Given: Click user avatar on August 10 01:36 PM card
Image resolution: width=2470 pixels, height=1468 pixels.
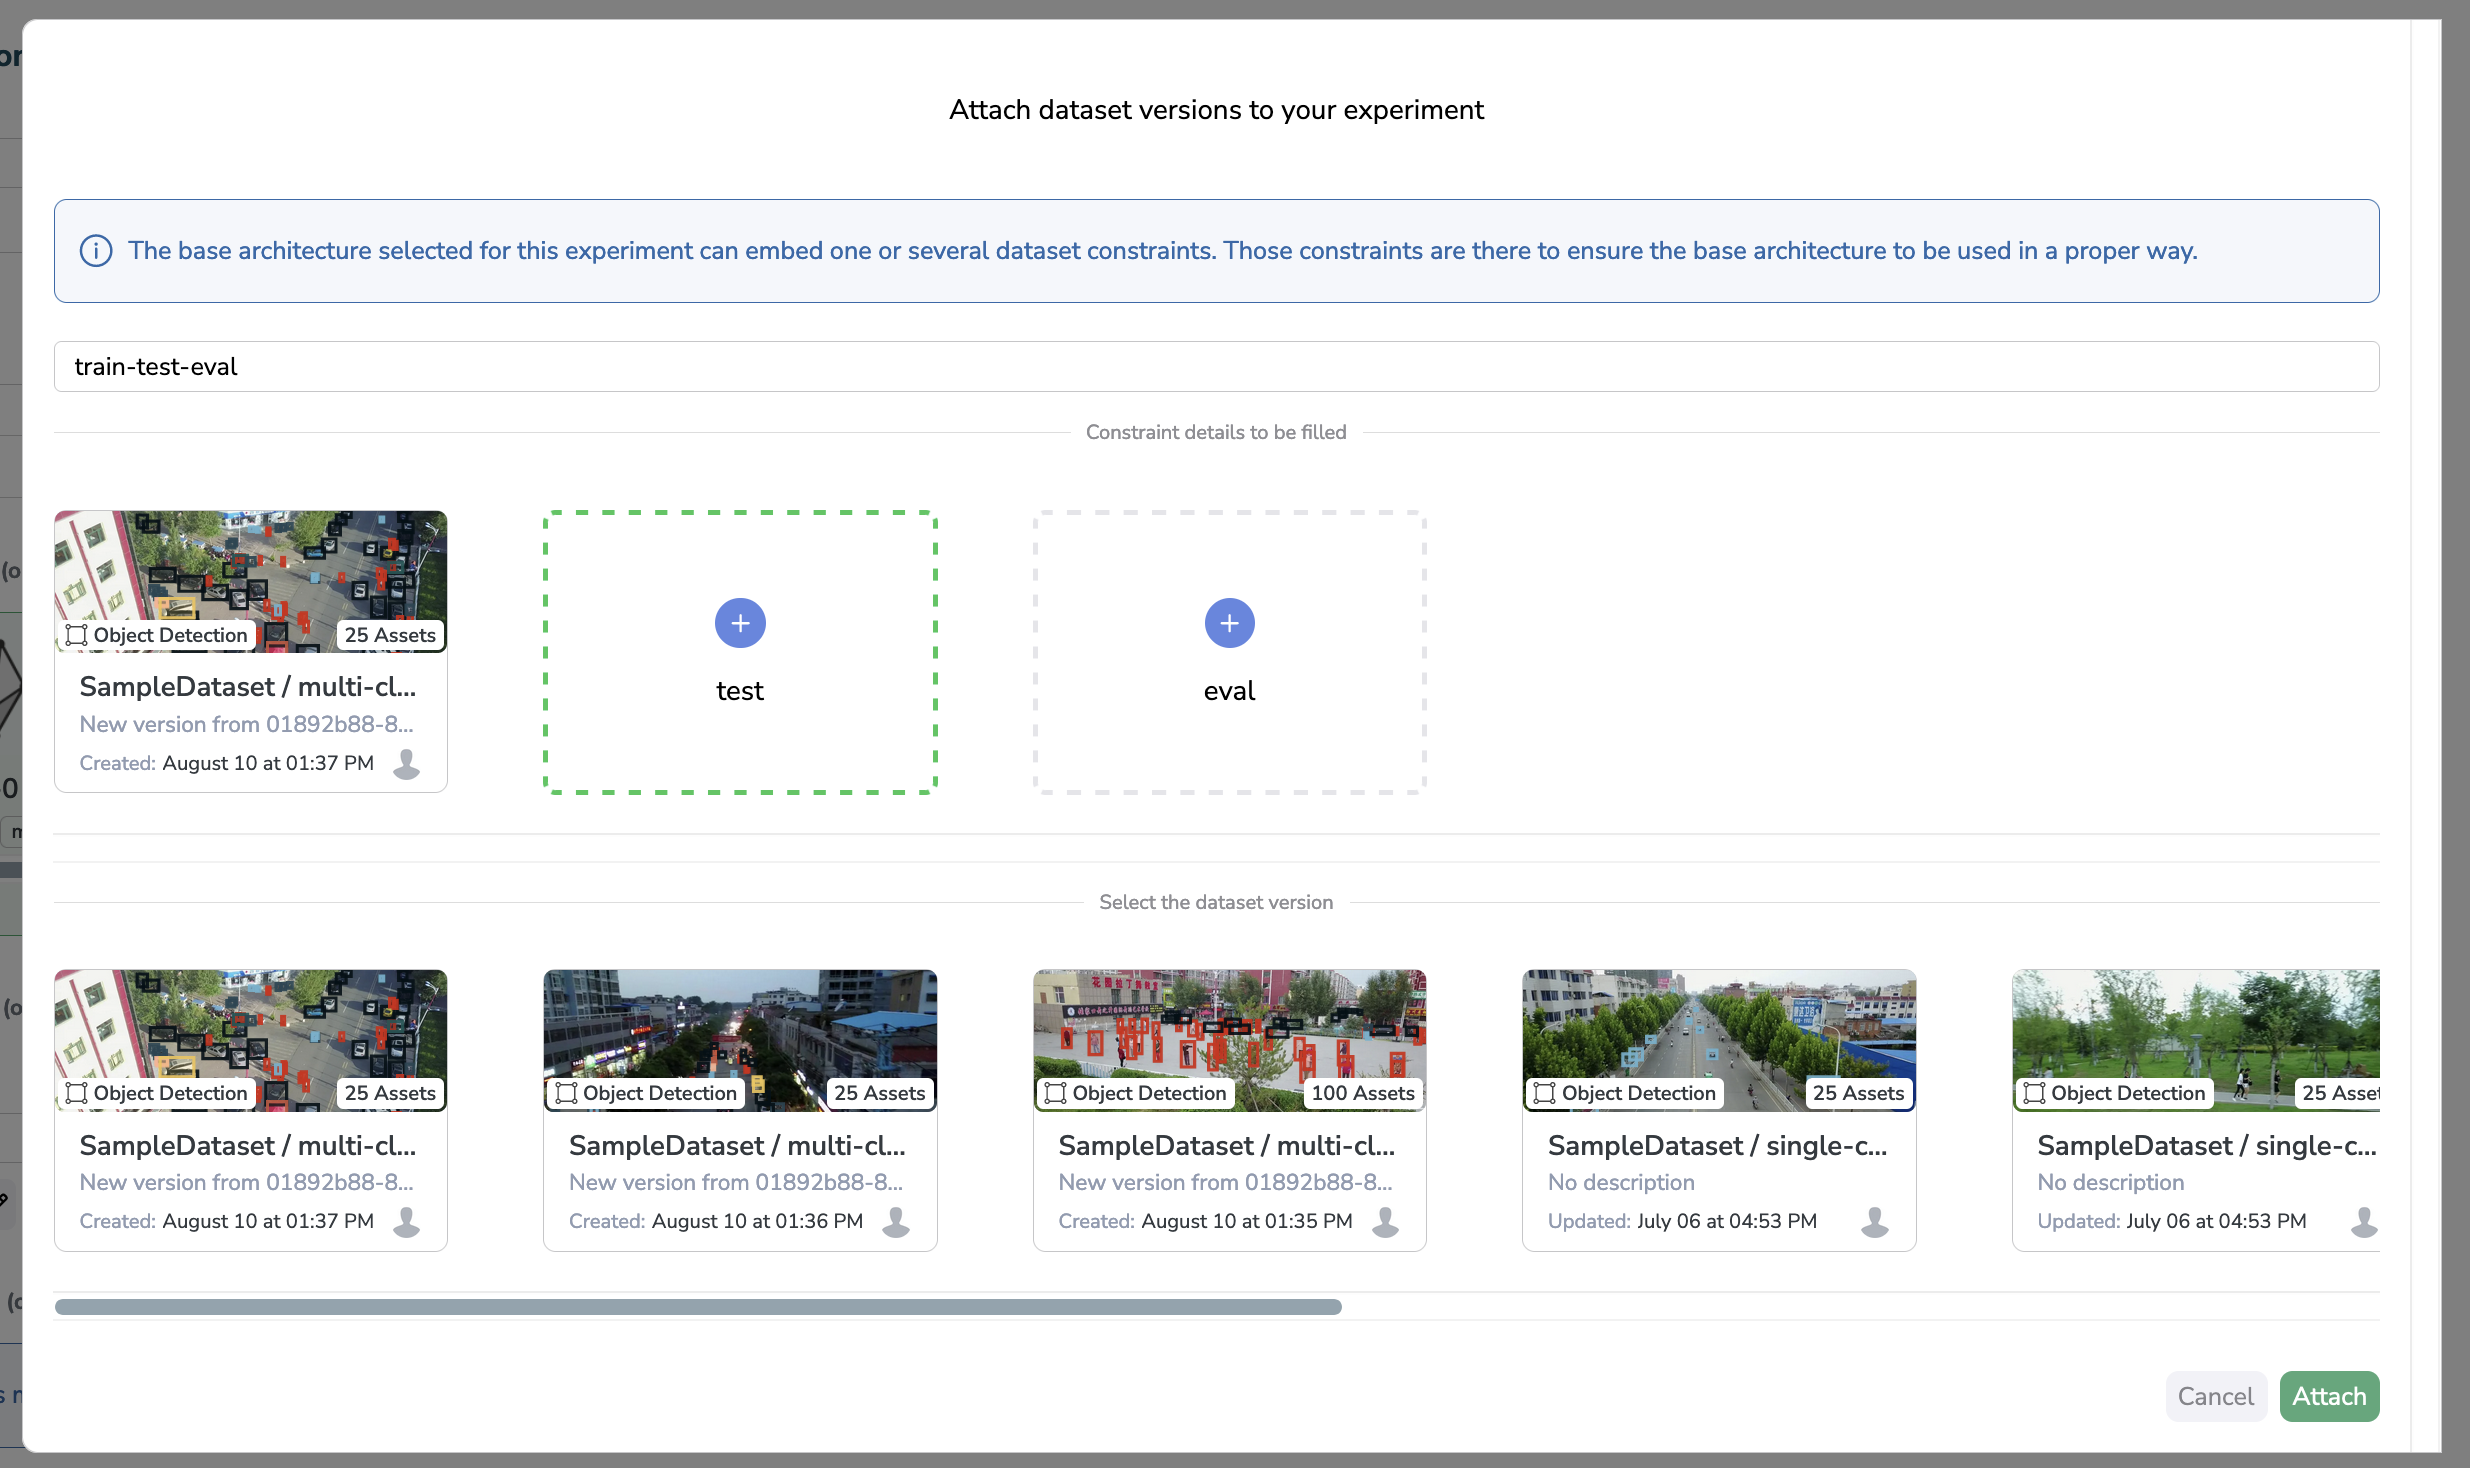Looking at the screenshot, I should [896, 1221].
